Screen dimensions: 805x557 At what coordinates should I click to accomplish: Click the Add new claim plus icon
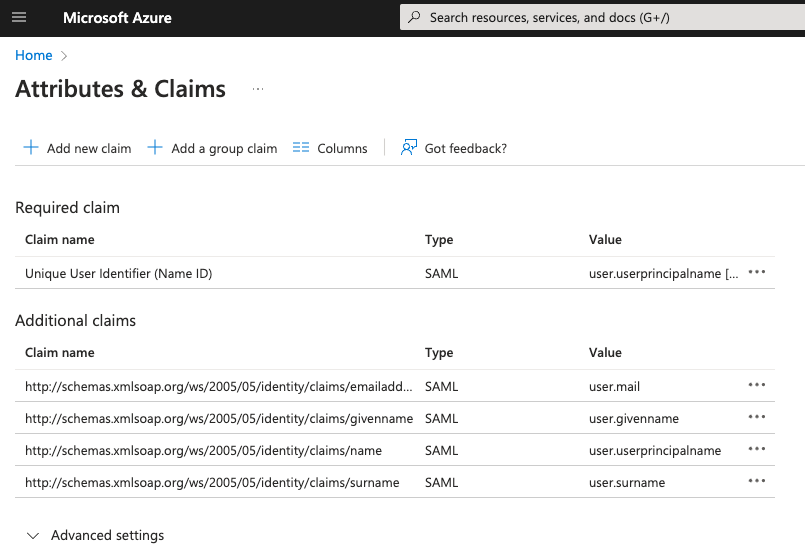point(31,148)
